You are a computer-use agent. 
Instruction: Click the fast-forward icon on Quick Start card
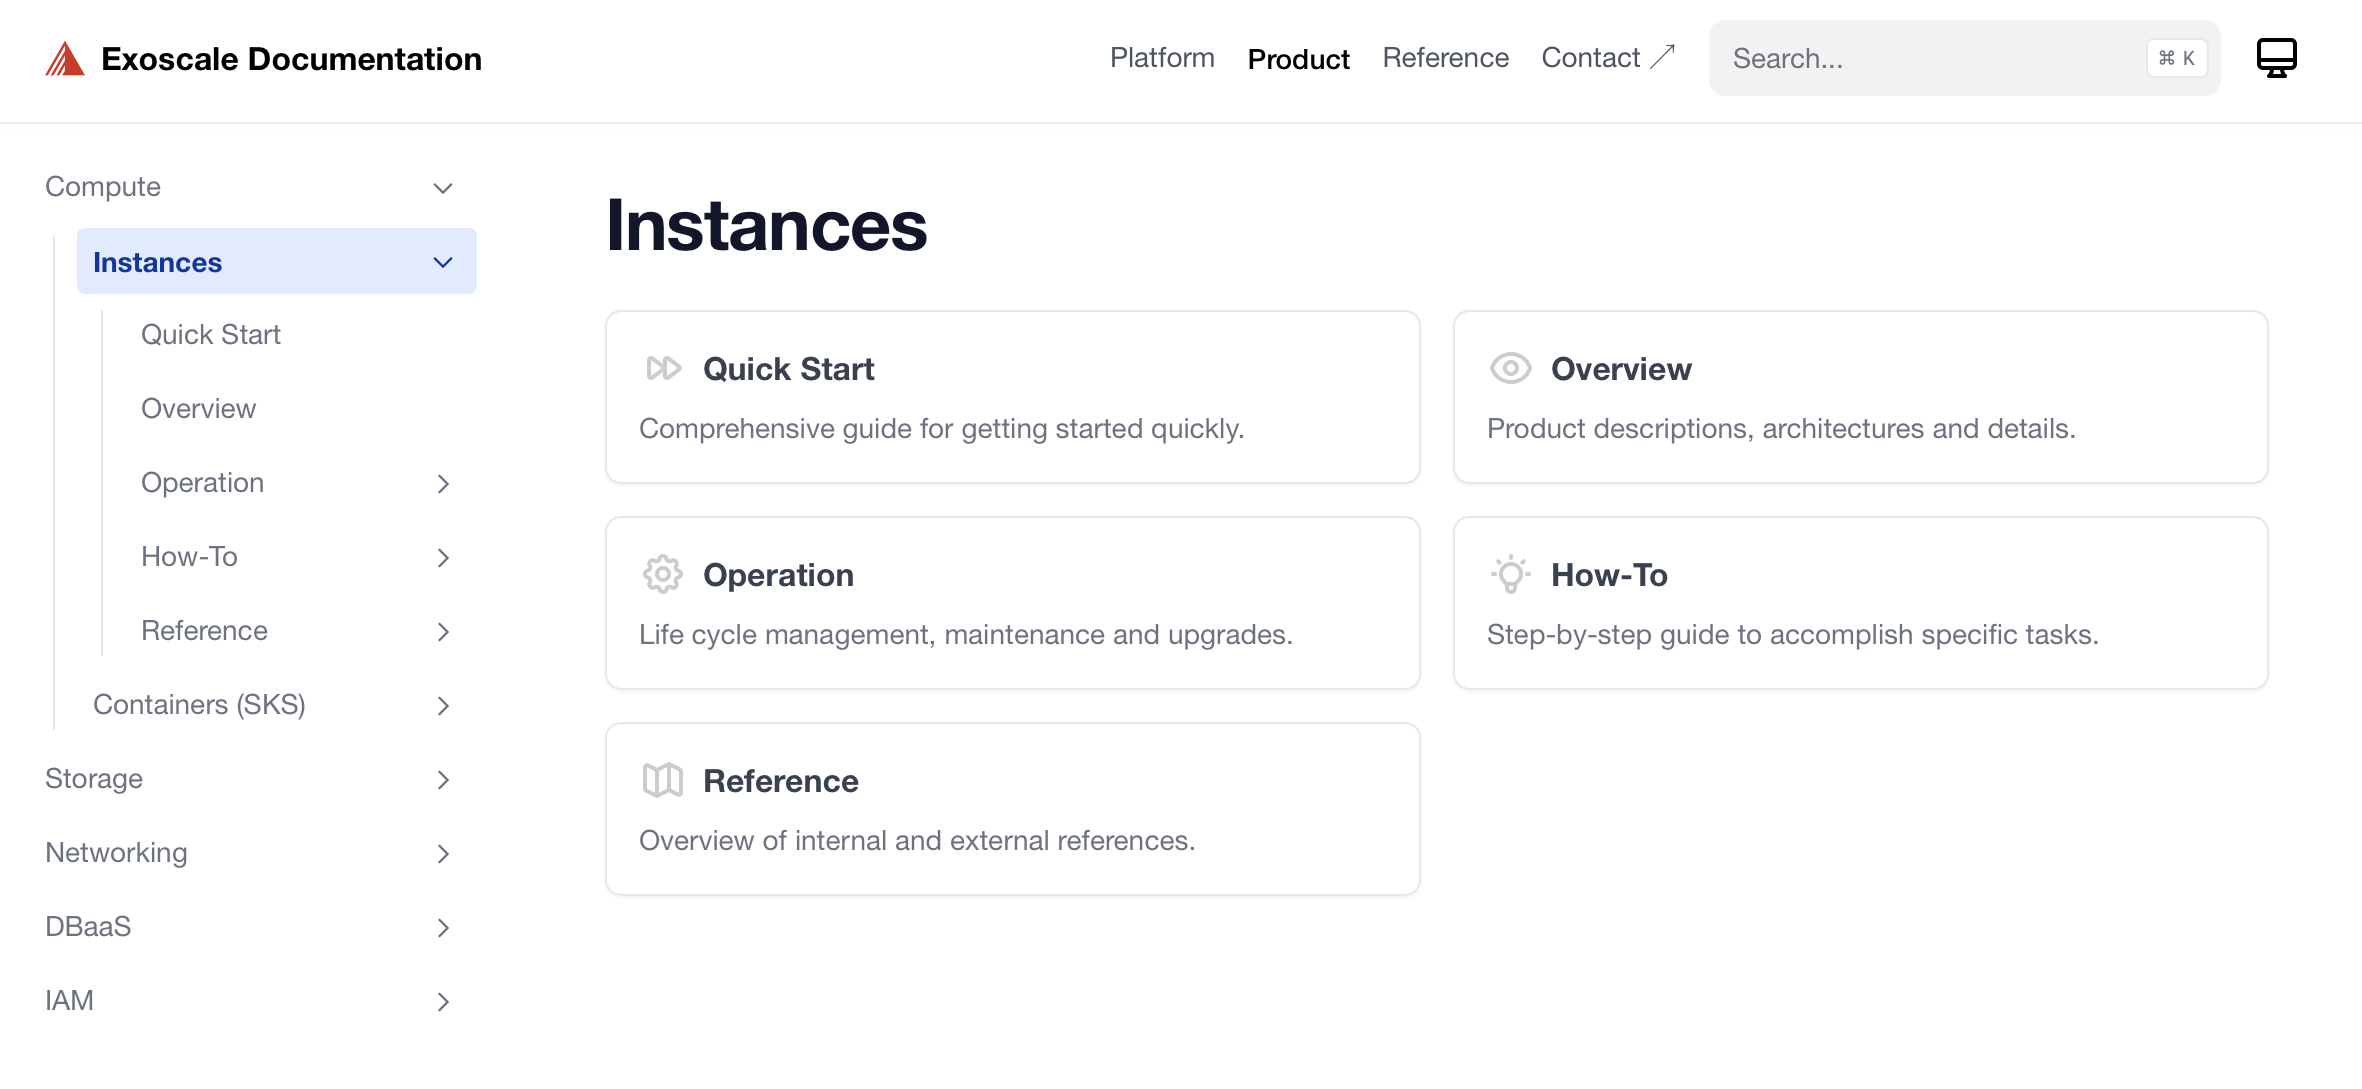point(663,369)
